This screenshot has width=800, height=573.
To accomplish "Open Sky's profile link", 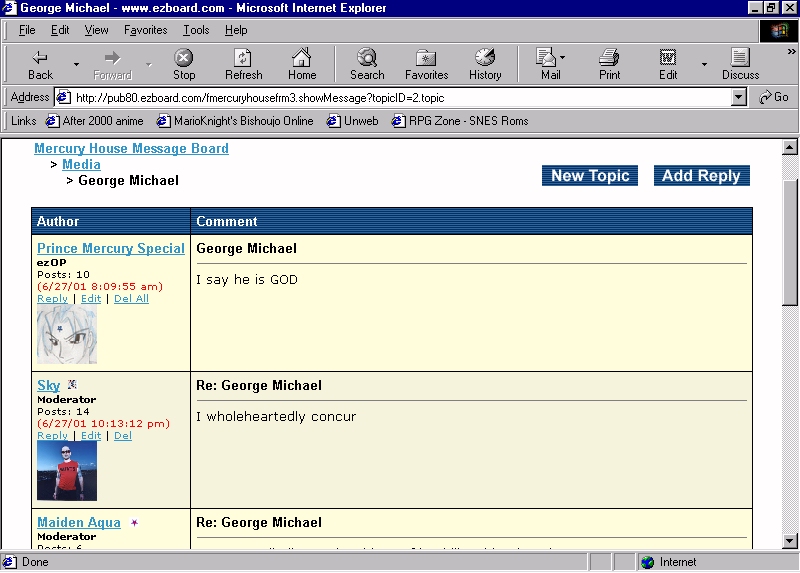I will (x=48, y=385).
